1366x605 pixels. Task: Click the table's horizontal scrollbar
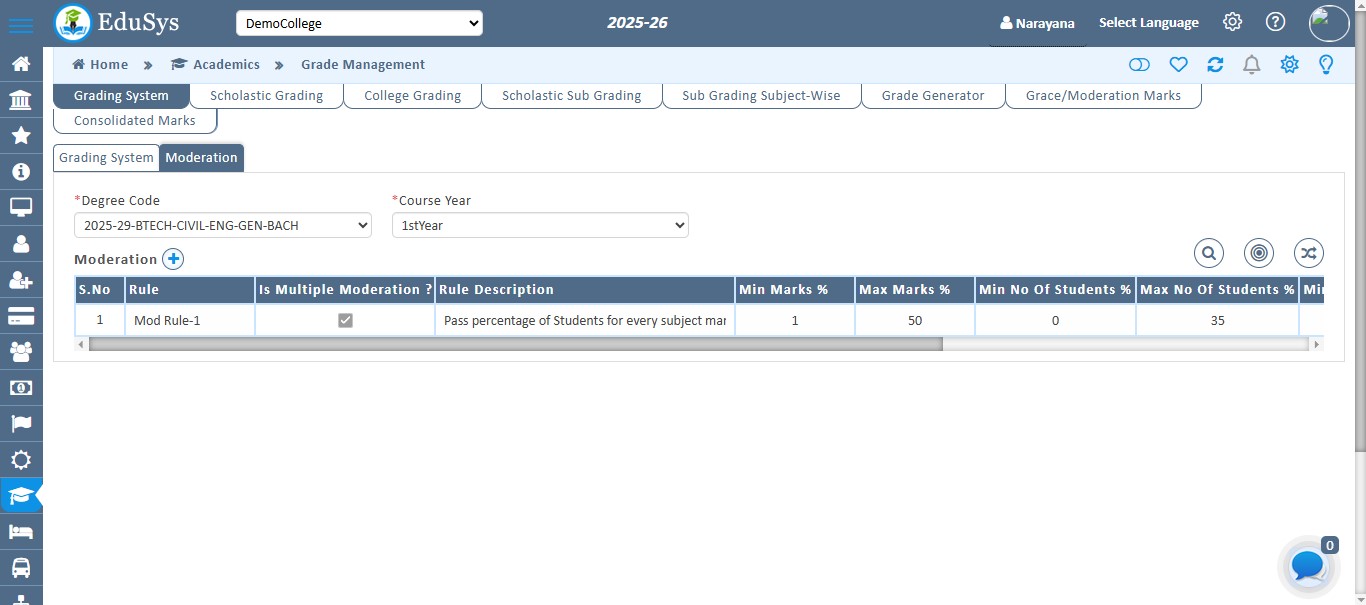point(515,344)
